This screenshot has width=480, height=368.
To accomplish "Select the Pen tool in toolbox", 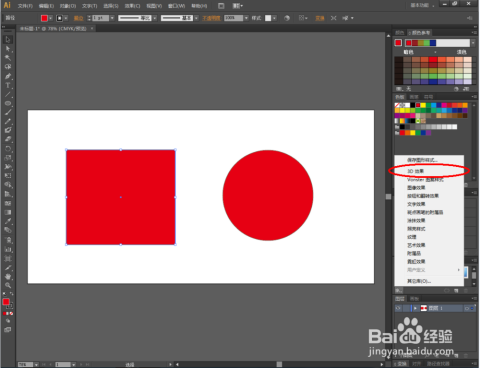I will [8, 76].
